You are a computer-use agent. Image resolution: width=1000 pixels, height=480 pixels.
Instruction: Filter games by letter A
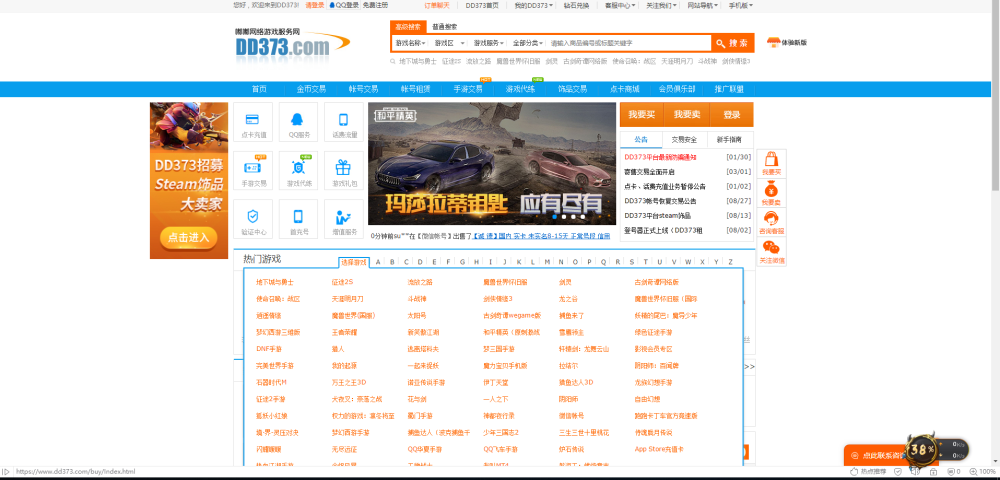[x=378, y=262]
